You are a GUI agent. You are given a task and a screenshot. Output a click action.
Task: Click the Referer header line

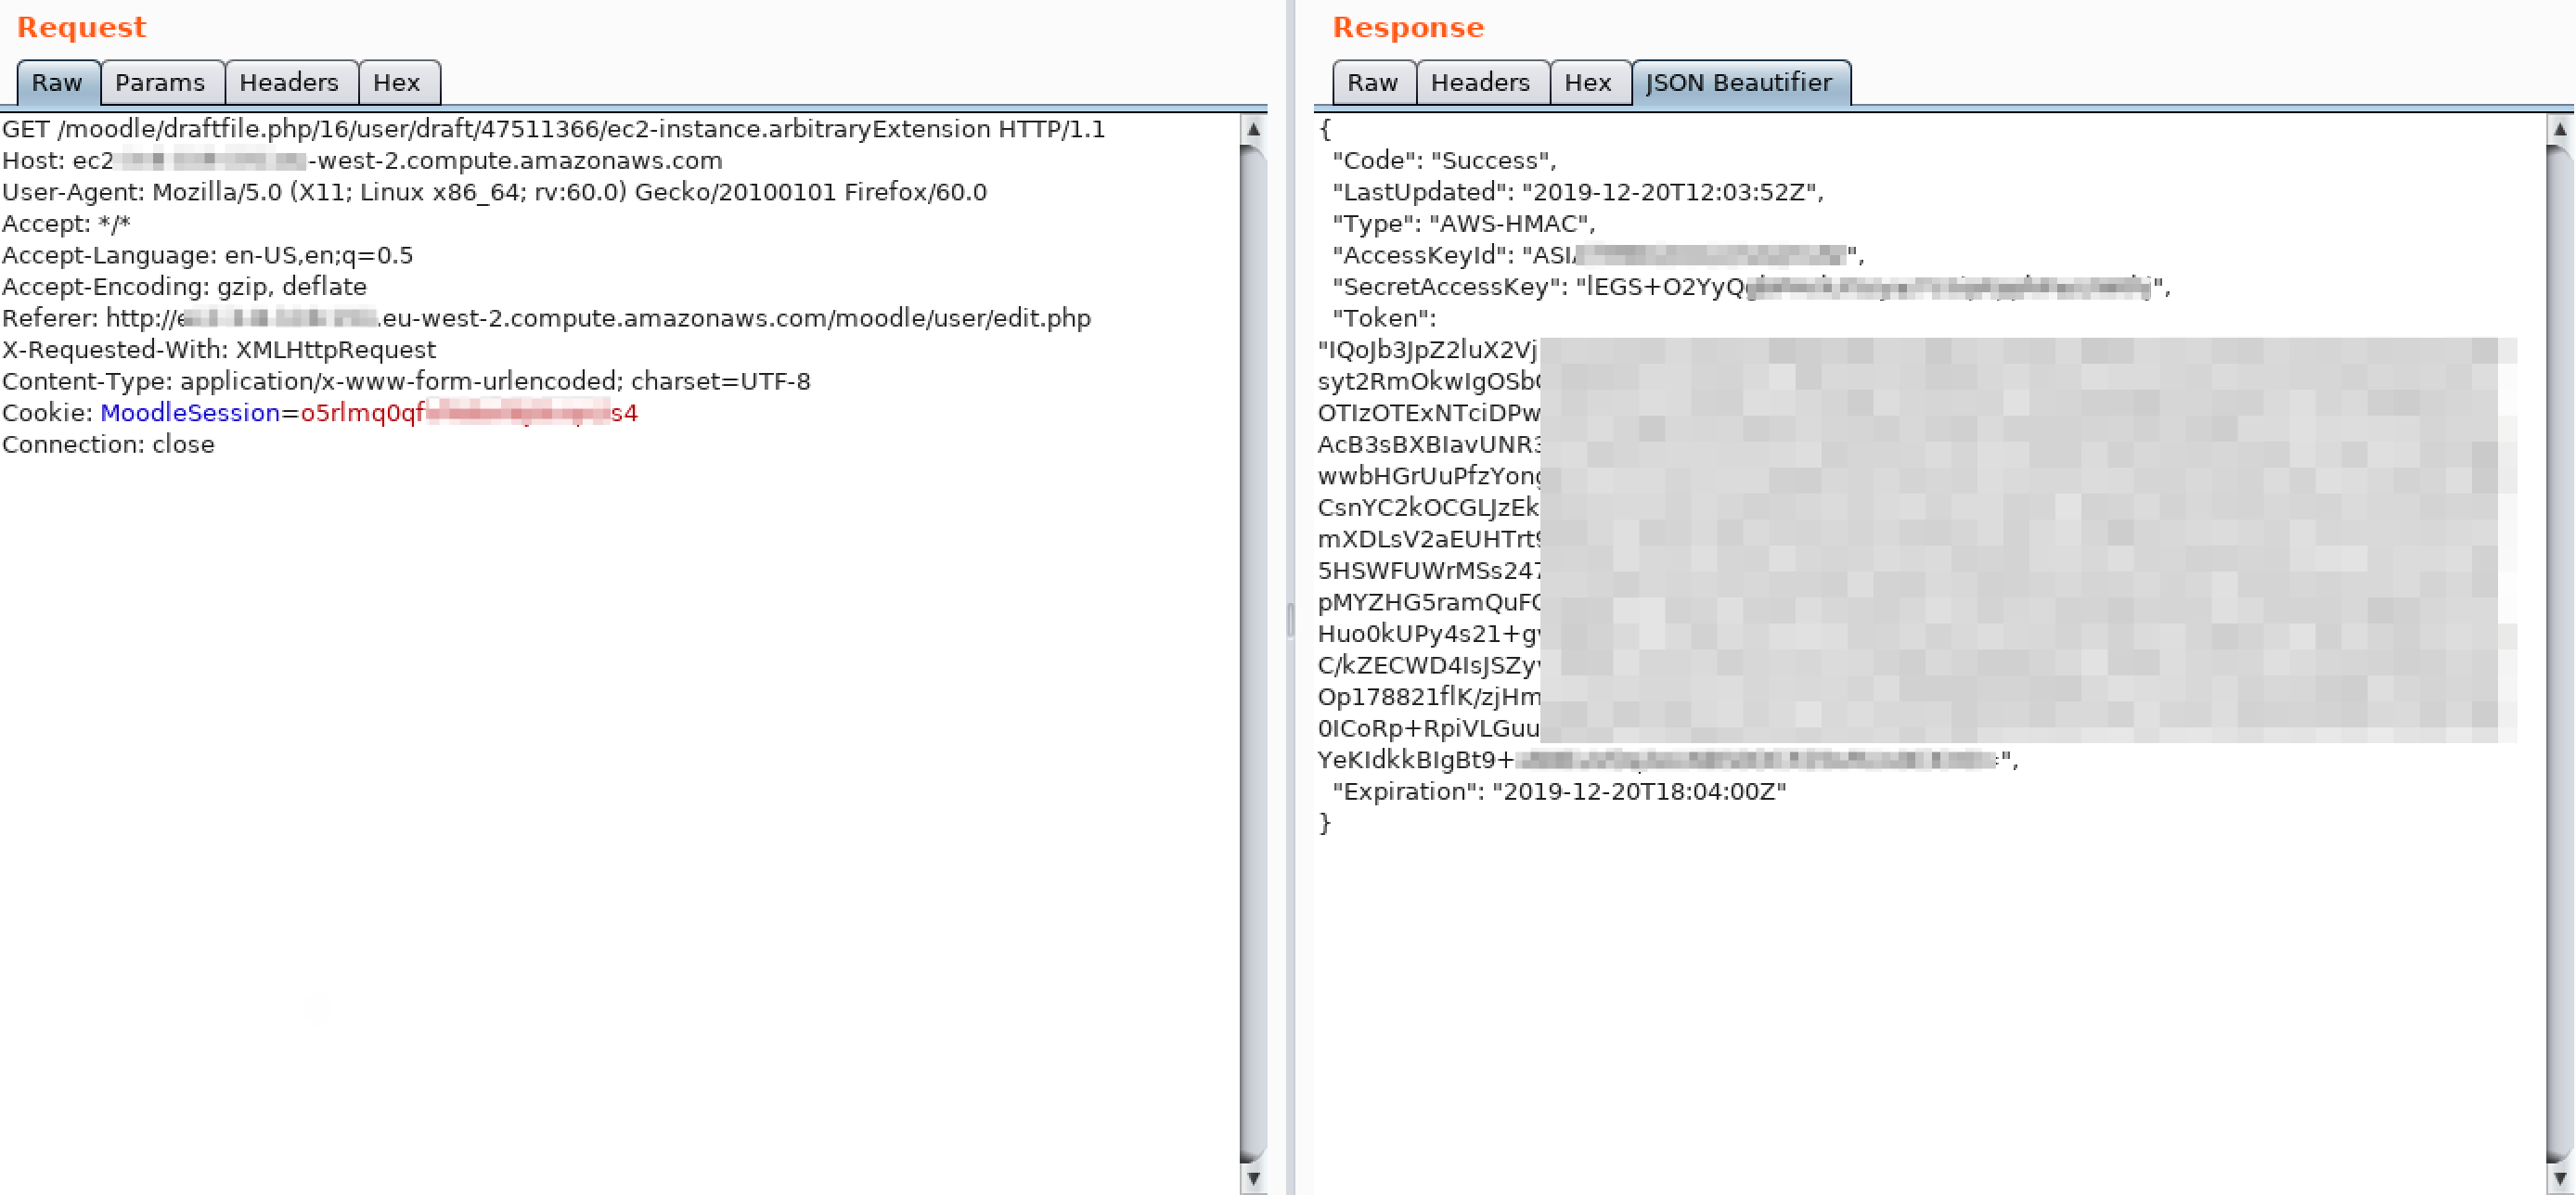point(547,318)
